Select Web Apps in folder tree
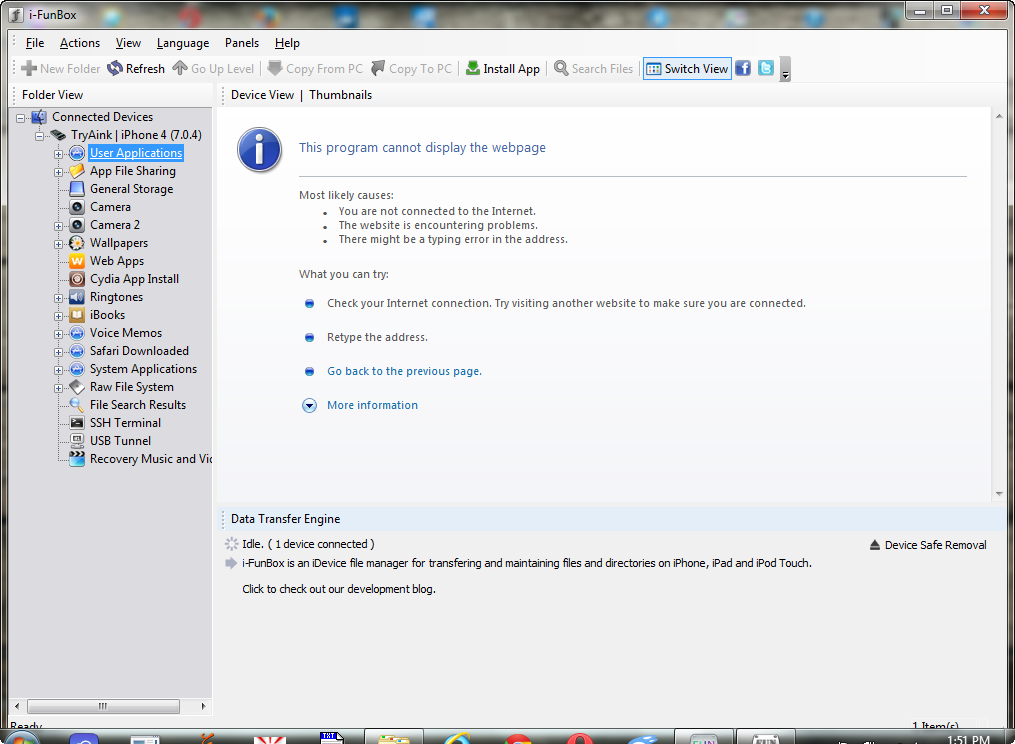 pos(117,261)
